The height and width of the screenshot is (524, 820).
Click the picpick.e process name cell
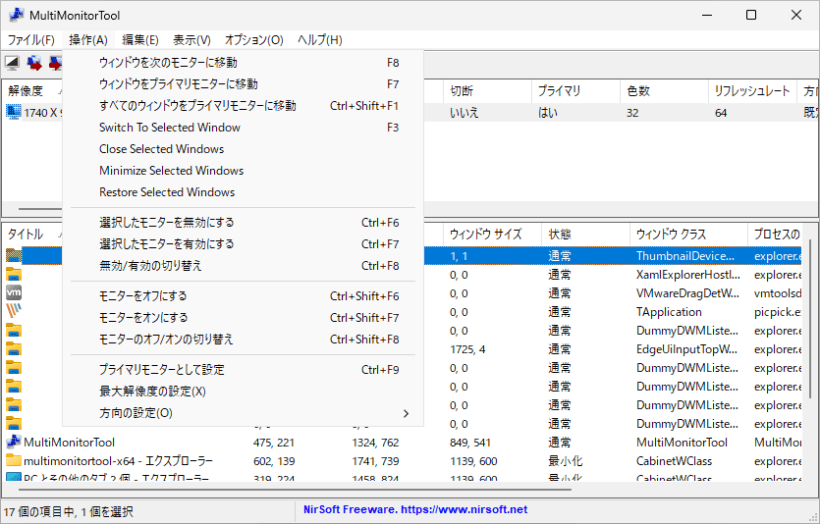(778, 312)
